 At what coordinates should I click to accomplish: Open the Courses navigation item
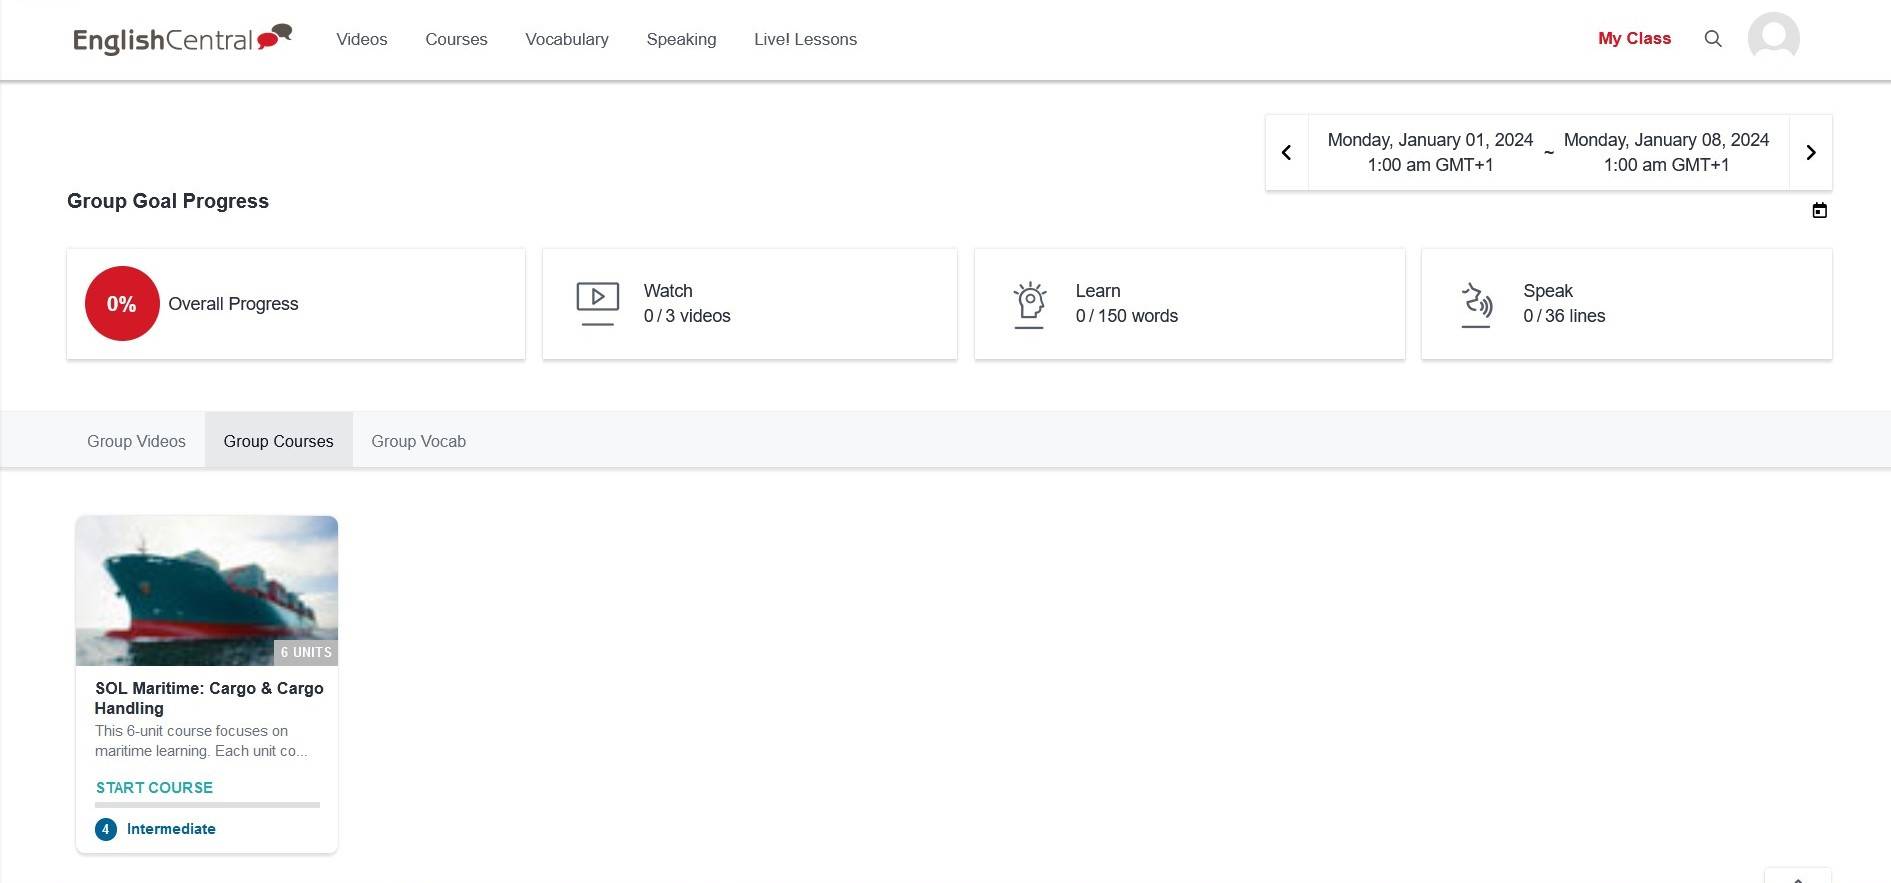[456, 39]
